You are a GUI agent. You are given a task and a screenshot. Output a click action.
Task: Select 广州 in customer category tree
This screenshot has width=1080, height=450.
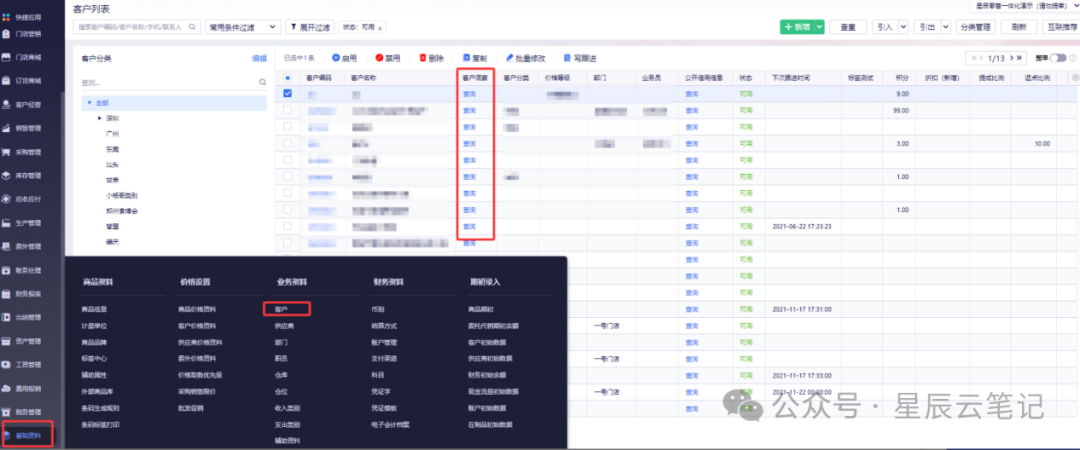click(x=113, y=134)
